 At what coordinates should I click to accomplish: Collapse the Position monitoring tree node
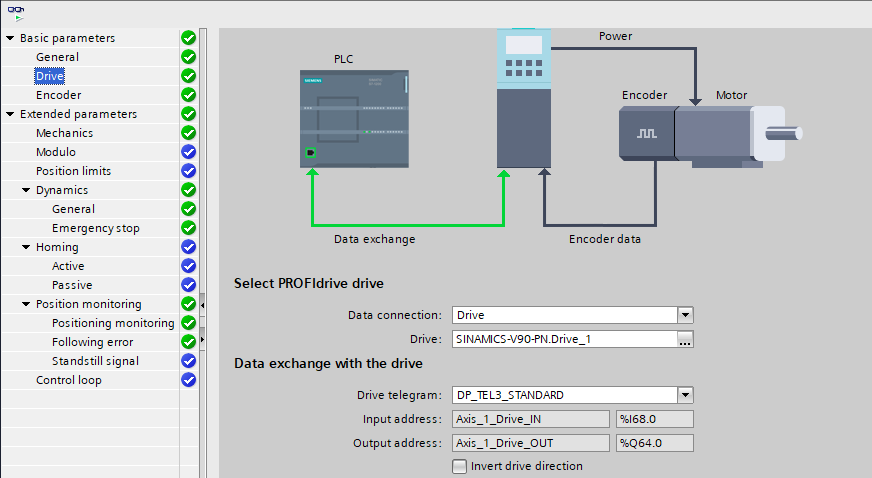tap(26, 304)
